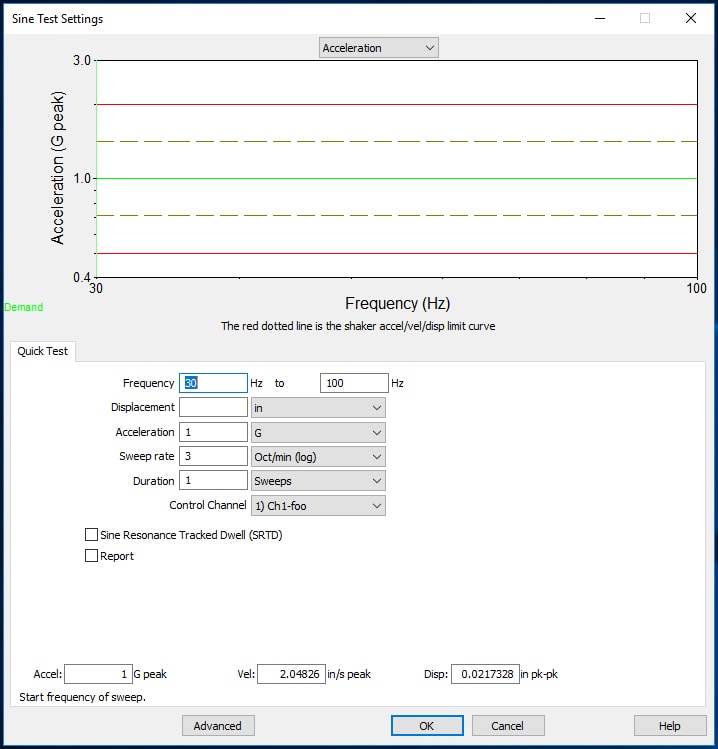
Task: Open the Duration units dropdown showing Sweeps
Action: click(318, 481)
